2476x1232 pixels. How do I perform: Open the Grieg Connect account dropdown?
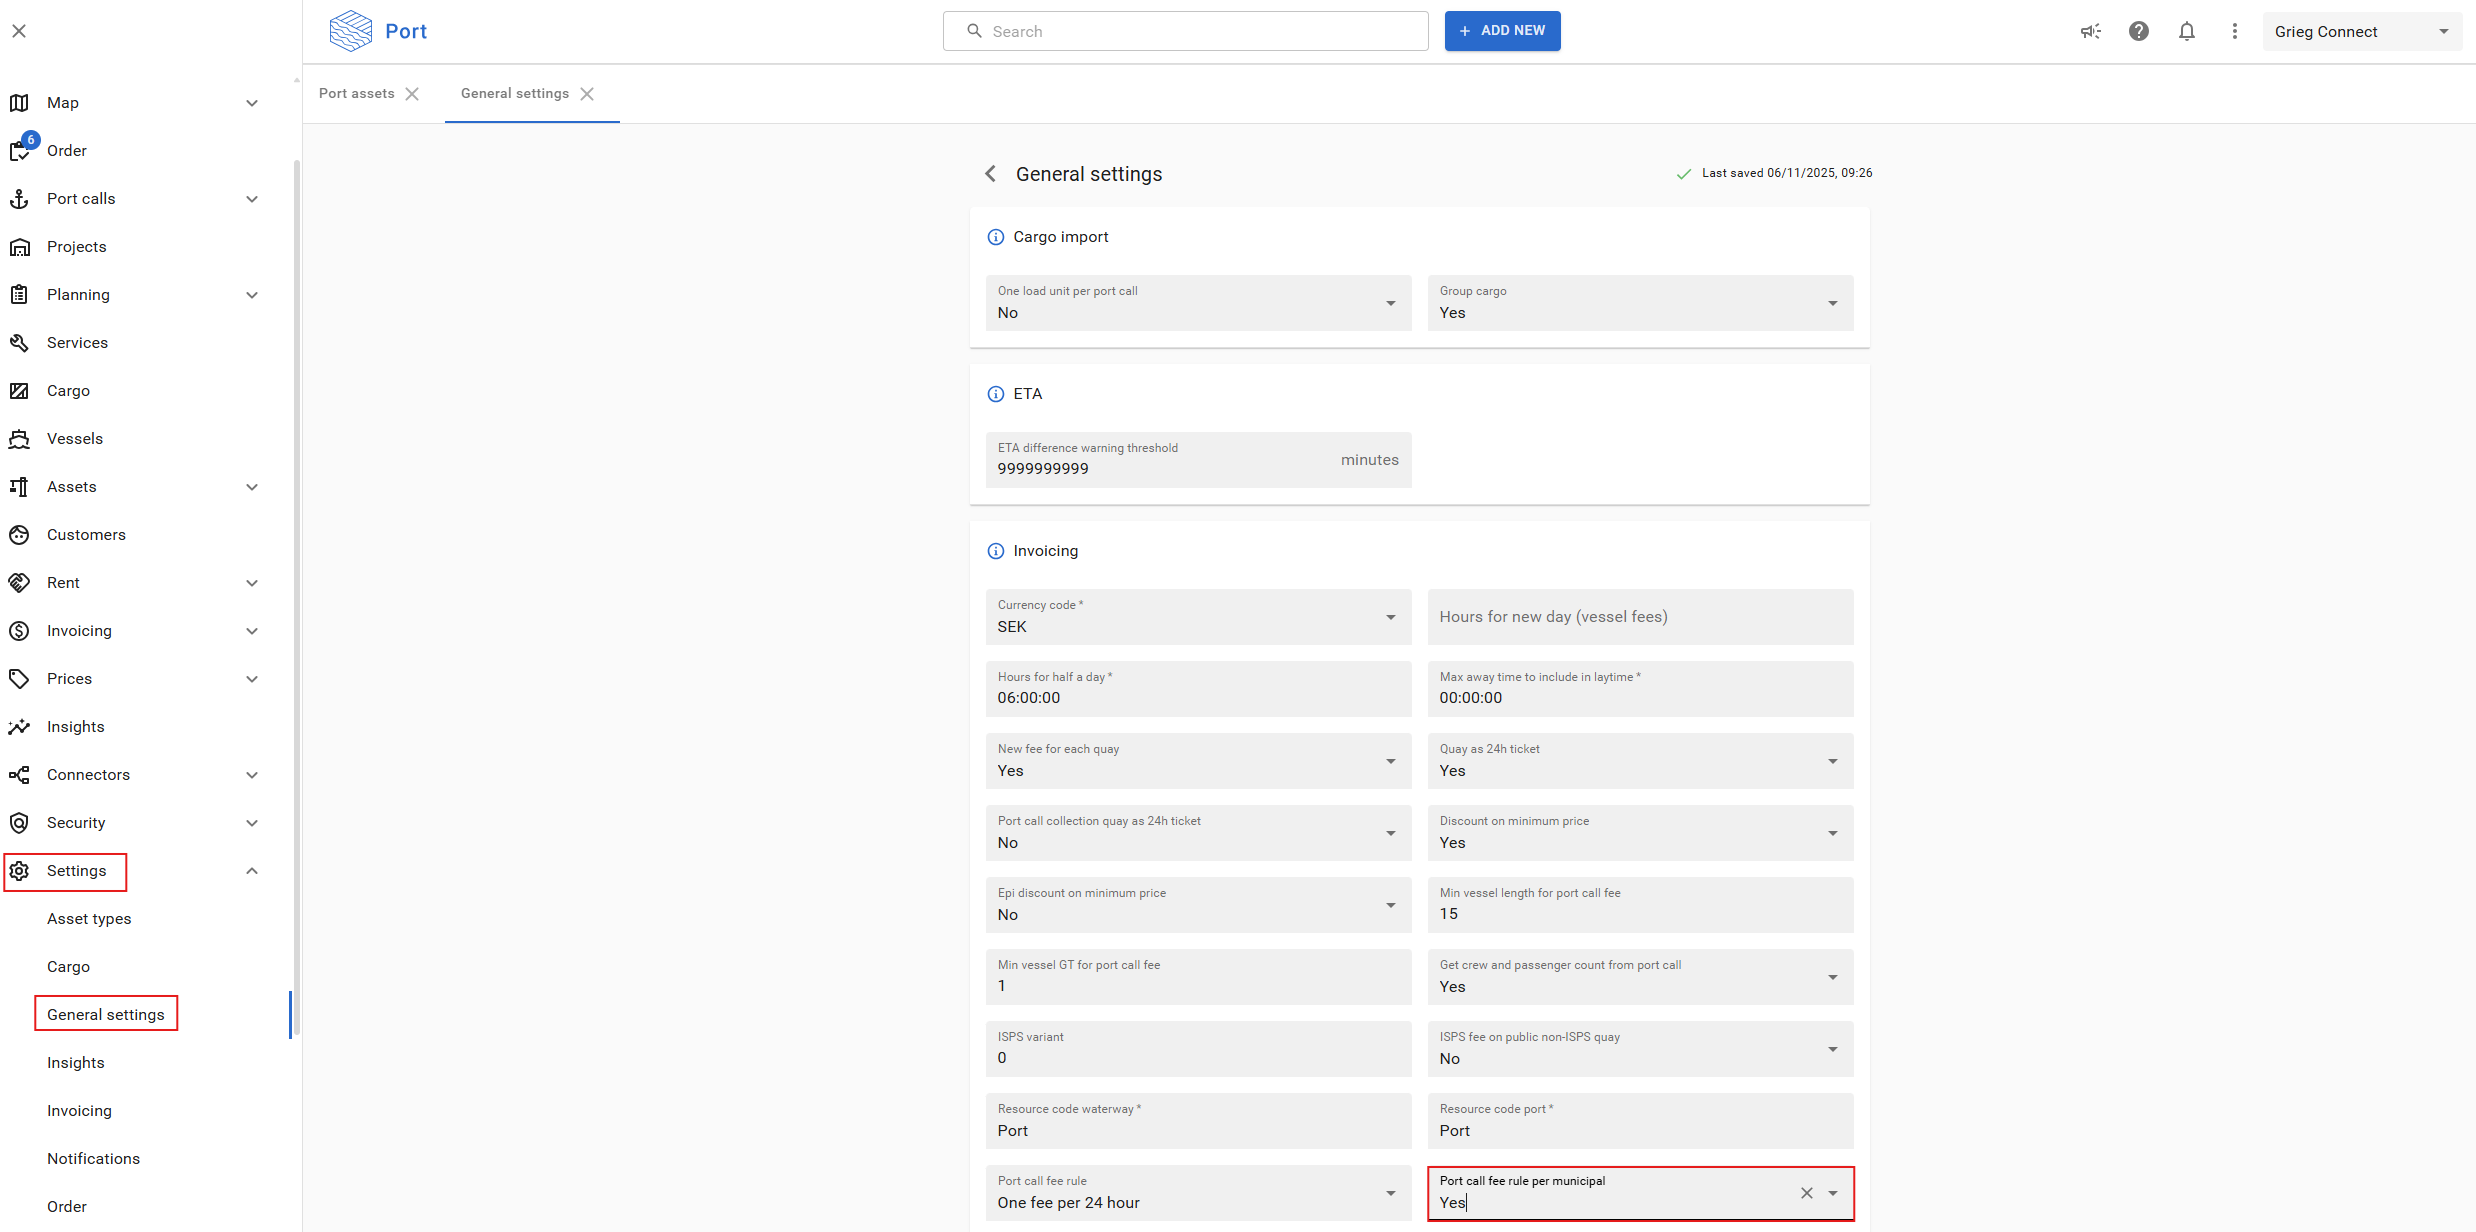point(2360,31)
